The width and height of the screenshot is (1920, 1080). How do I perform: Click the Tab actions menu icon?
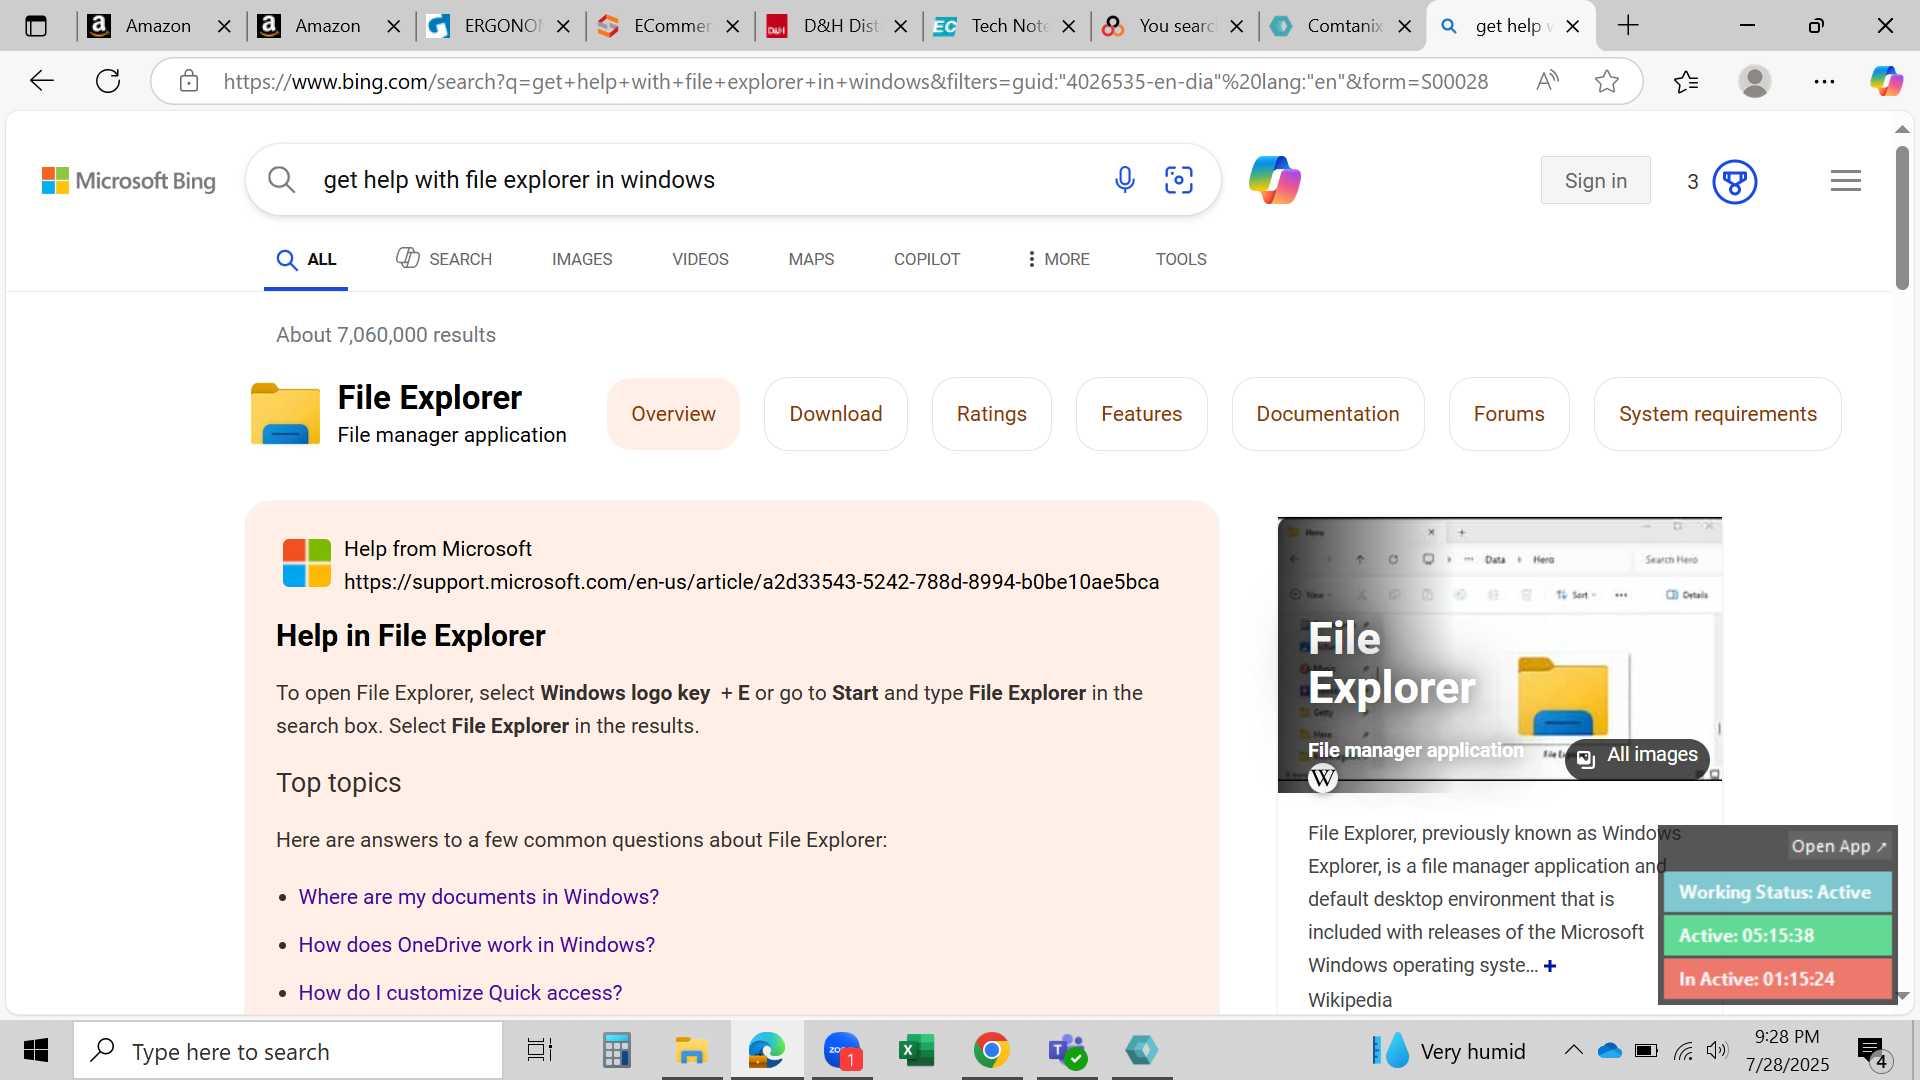pyautogui.click(x=36, y=26)
